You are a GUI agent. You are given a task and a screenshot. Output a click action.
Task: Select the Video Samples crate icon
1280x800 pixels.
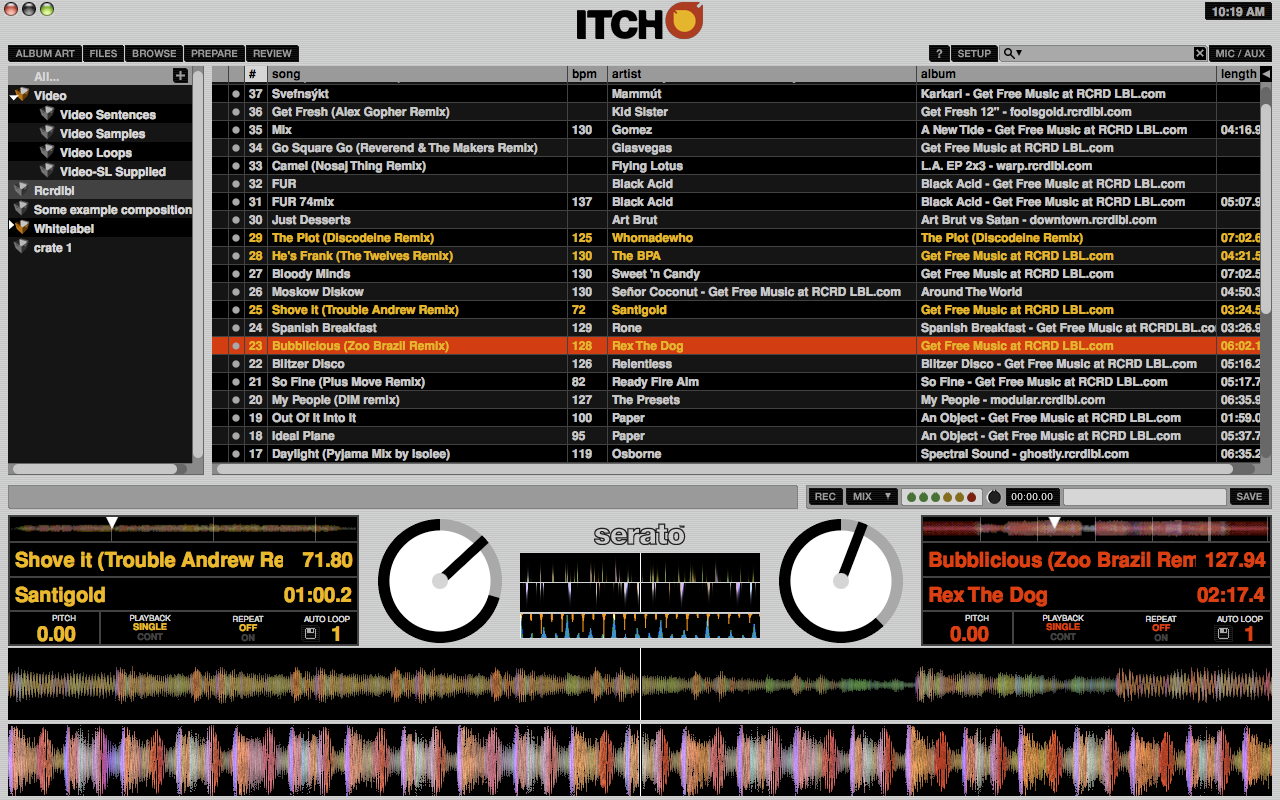(47, 133)
